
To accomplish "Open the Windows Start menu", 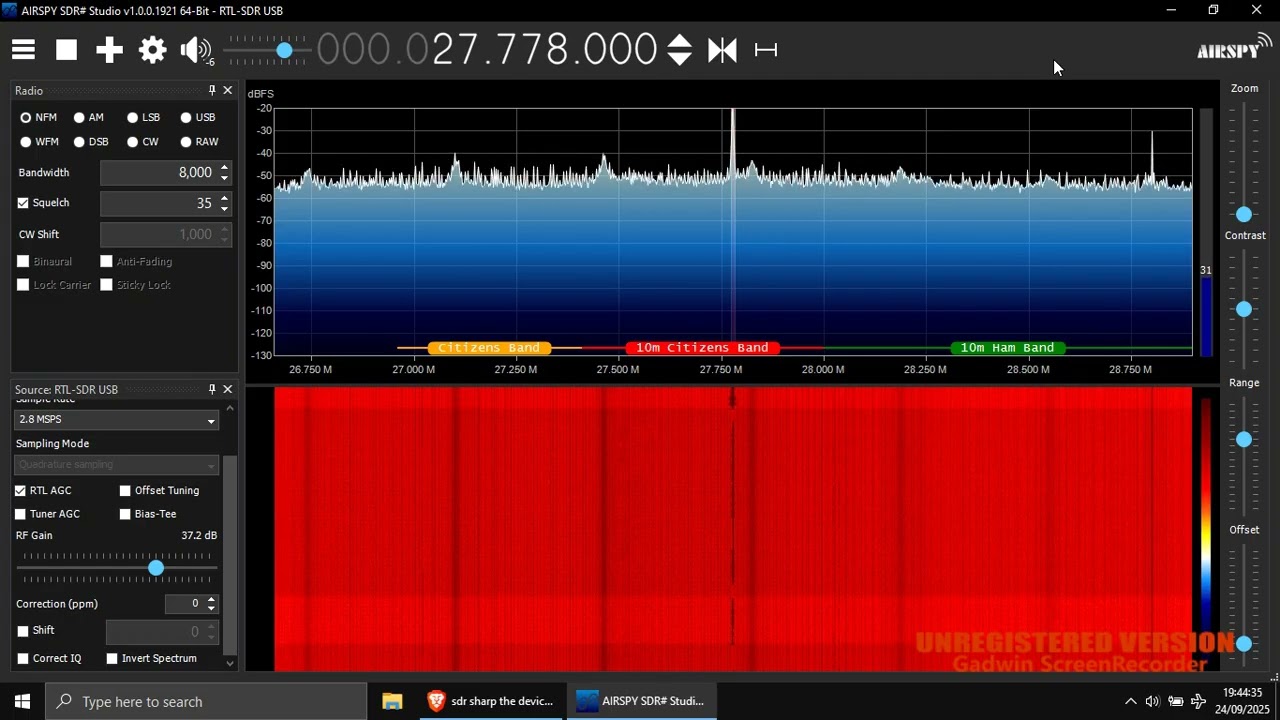I will coord(22,701).
